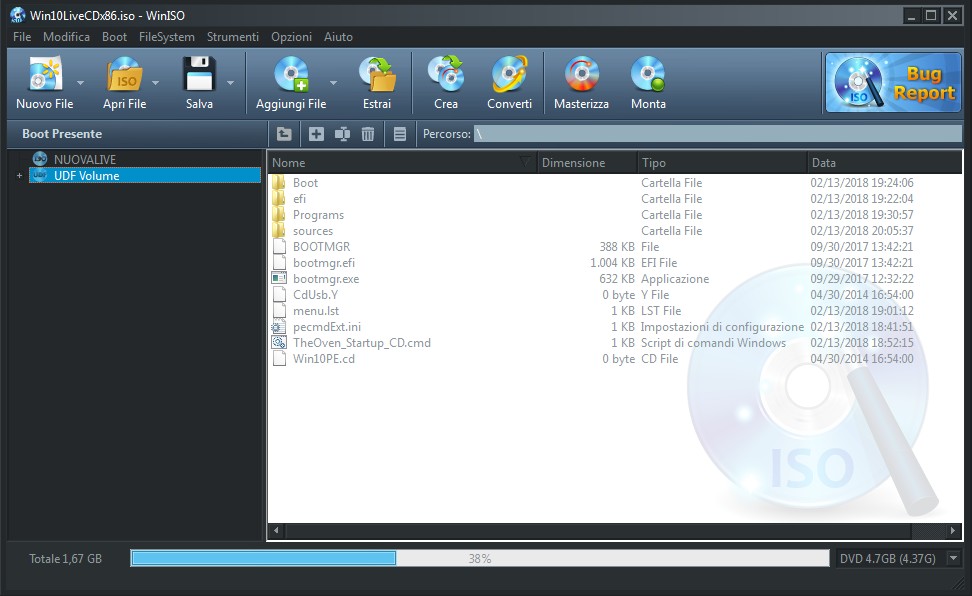Click the Apri File ISO icon

(x=125, y=74)
